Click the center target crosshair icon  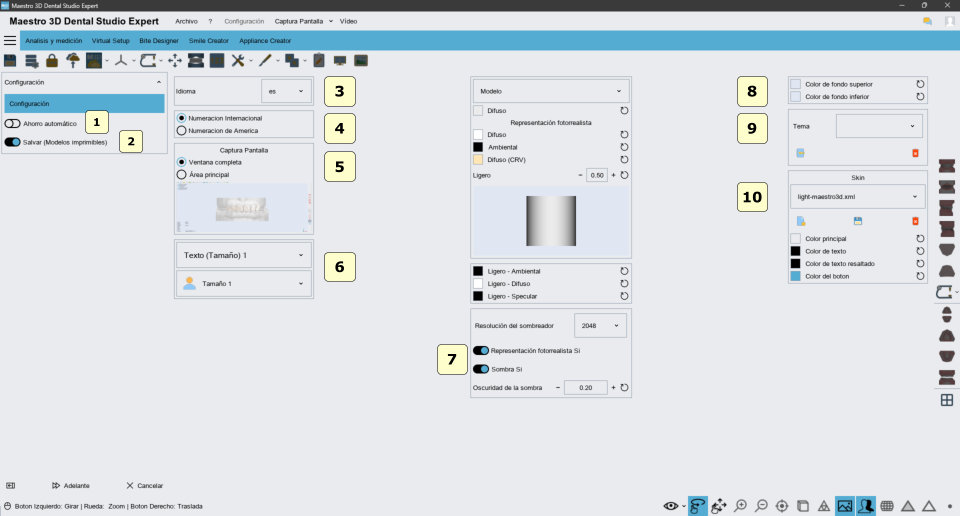tap(782, 506)
